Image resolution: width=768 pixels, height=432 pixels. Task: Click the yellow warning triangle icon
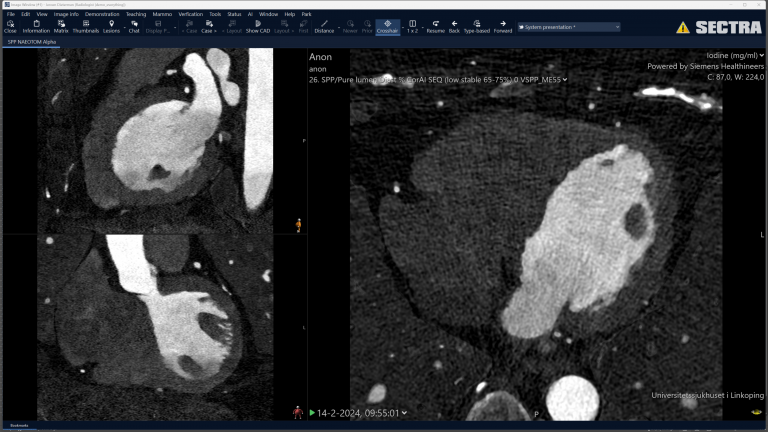[683, 28]
